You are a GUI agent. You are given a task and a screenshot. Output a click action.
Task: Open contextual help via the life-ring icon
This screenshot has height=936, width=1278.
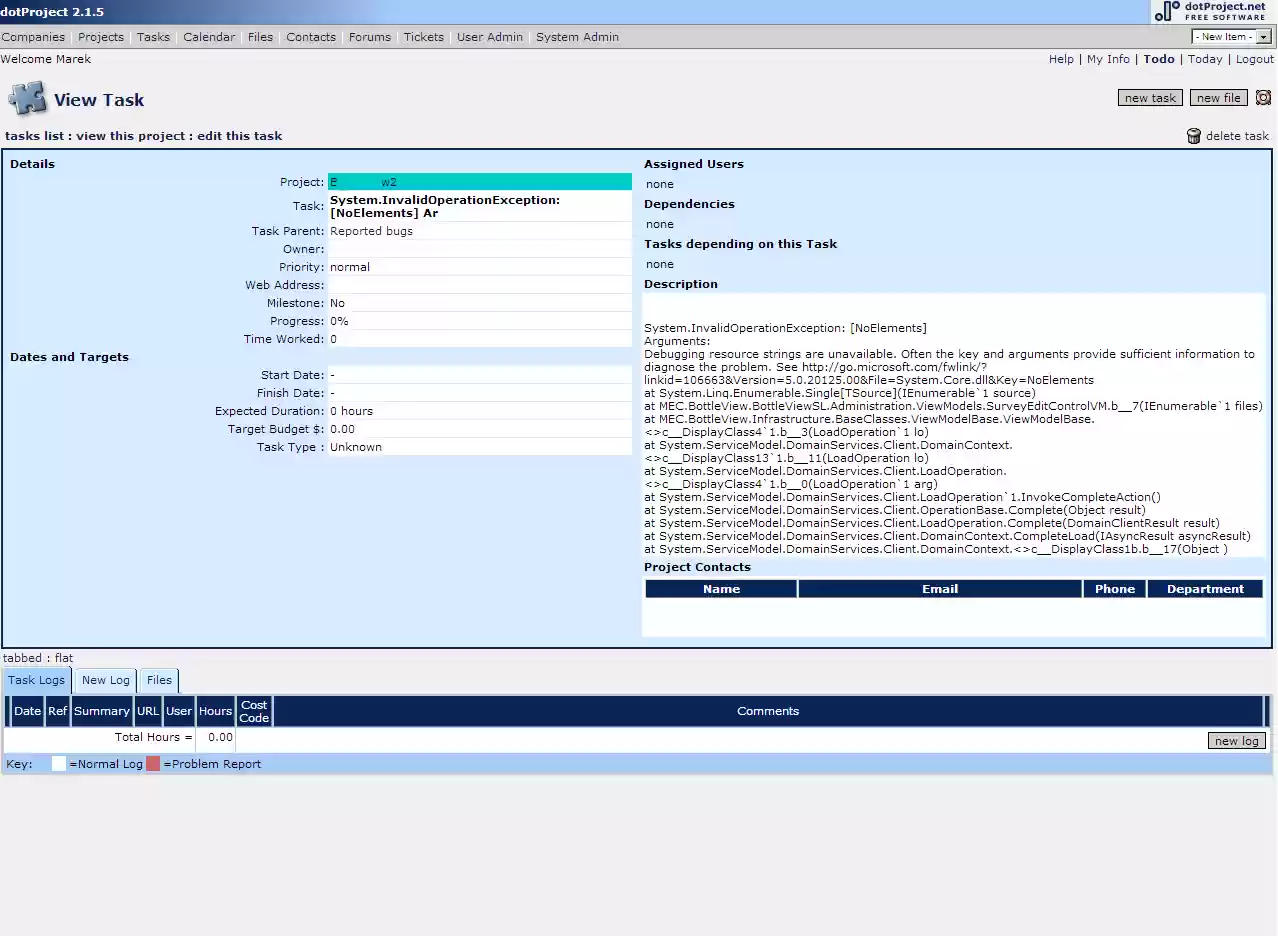1263,97
